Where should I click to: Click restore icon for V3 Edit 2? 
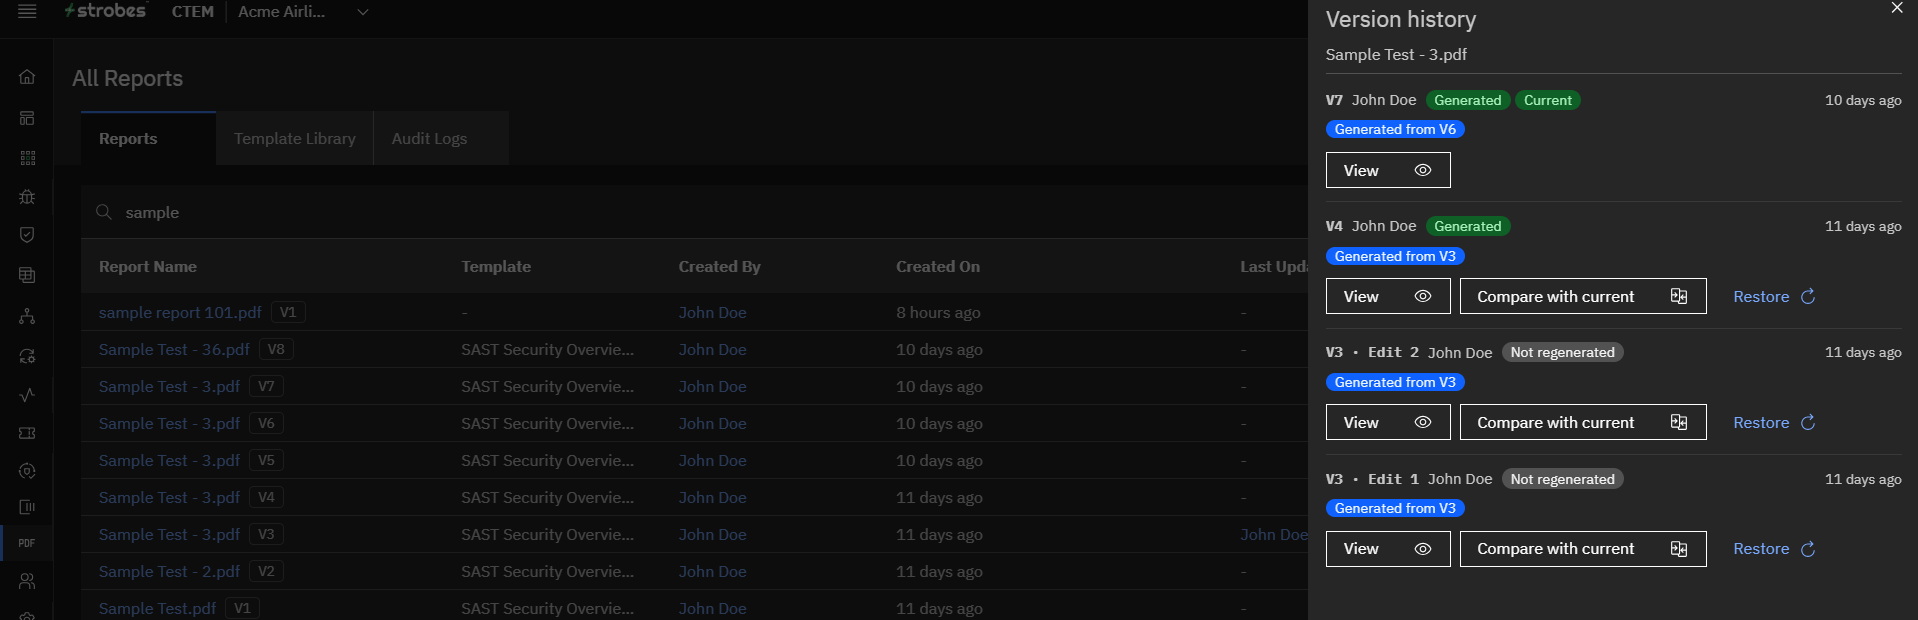click(x=1808, y=423)
